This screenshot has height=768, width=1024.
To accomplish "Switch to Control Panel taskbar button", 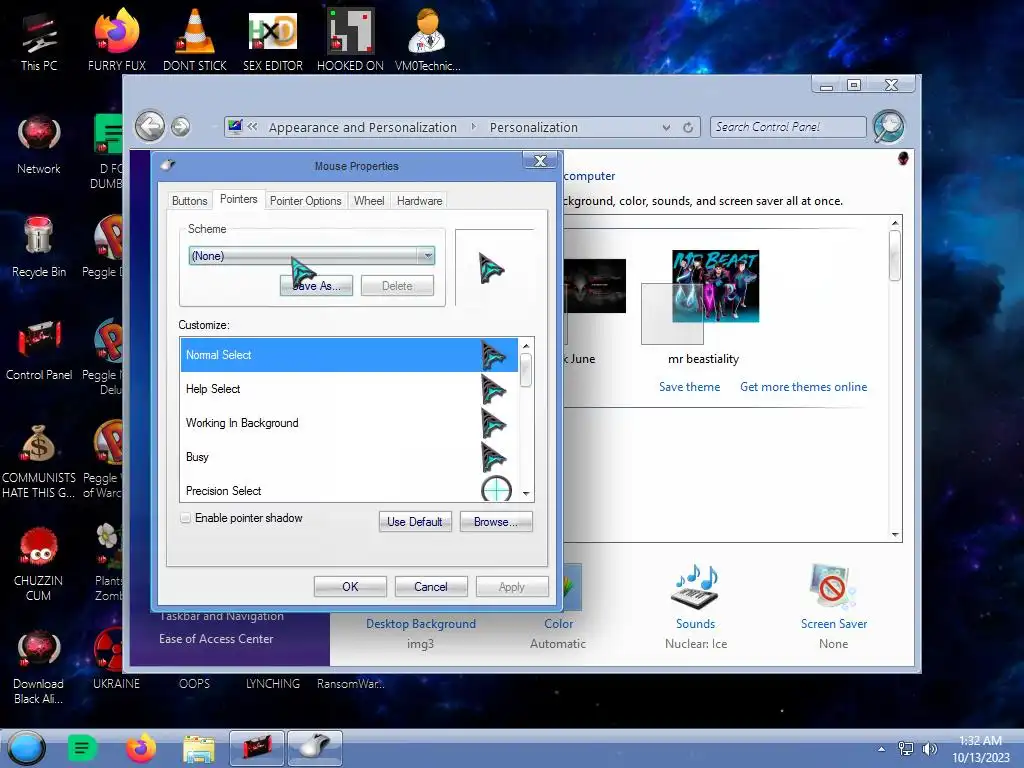I will (x=257, y=748).
